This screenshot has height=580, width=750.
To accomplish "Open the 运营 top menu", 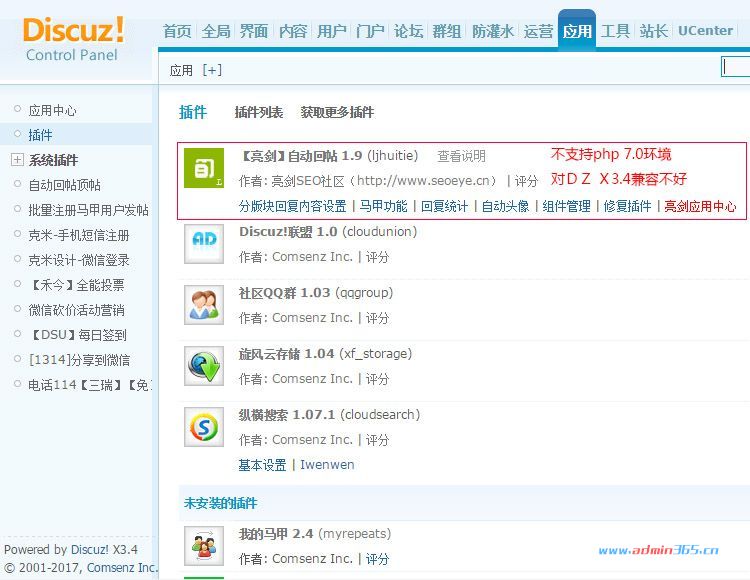I will 538,31.
